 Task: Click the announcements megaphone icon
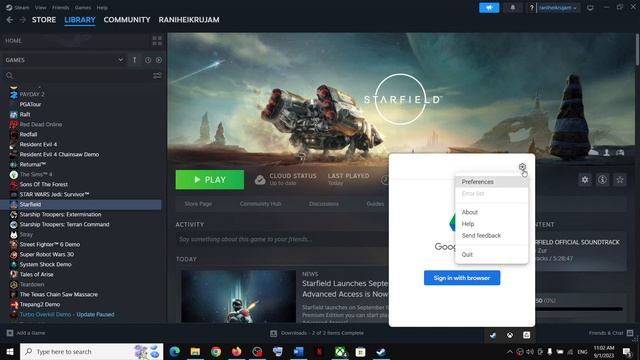pos(489,8)
